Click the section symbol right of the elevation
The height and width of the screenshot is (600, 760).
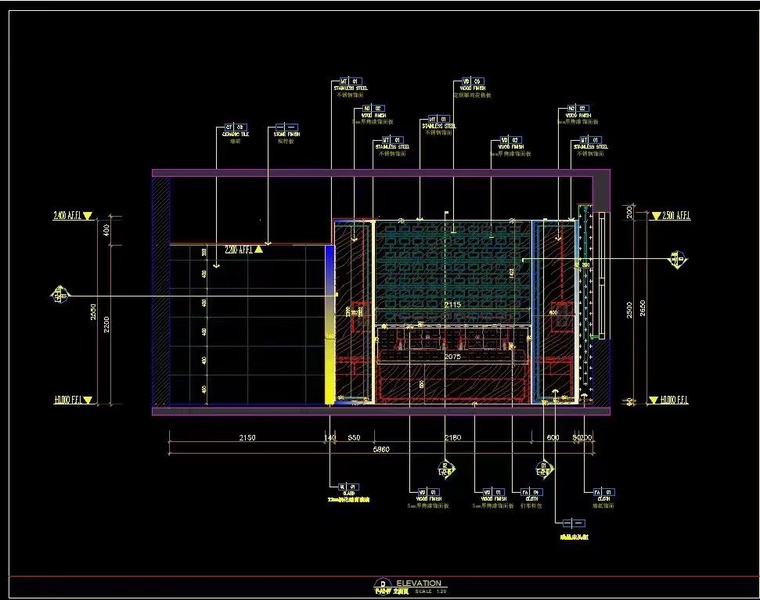tap(677, 260)
